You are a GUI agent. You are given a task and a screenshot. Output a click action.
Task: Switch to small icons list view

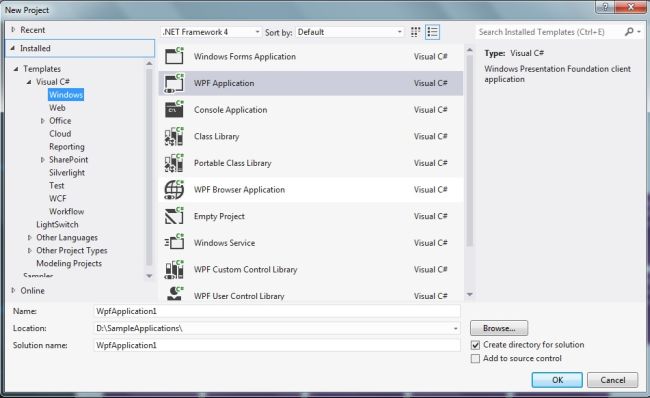pyautogui.click(x=432, y=32)
